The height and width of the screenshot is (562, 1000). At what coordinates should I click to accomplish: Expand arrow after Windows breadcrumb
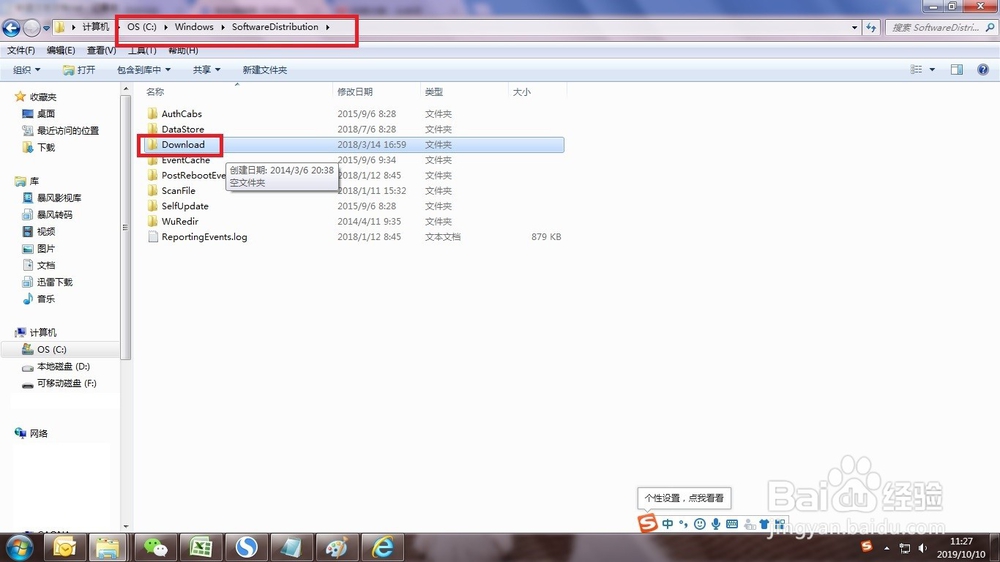coord(223,27)
